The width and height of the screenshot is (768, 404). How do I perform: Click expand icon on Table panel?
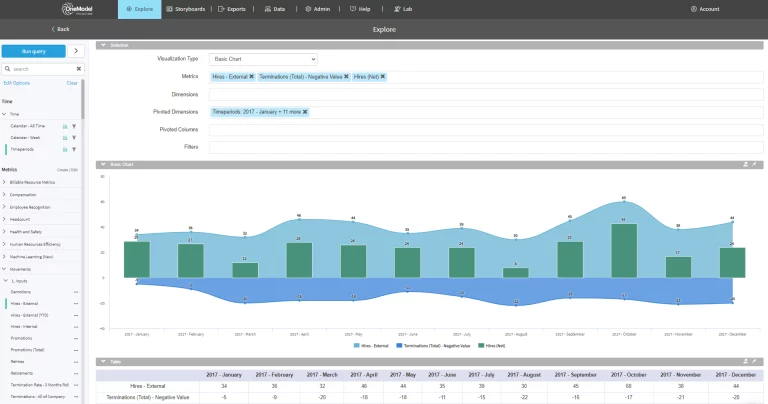754,361
